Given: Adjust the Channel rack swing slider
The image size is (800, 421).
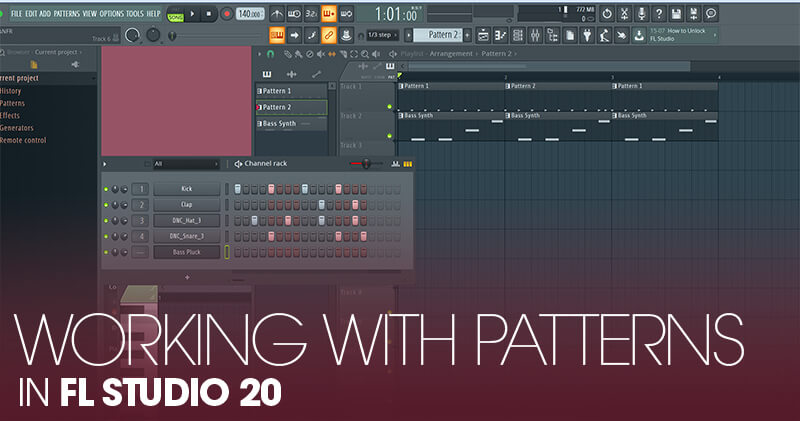Looking at the screenshot, I should coord(366,164).
